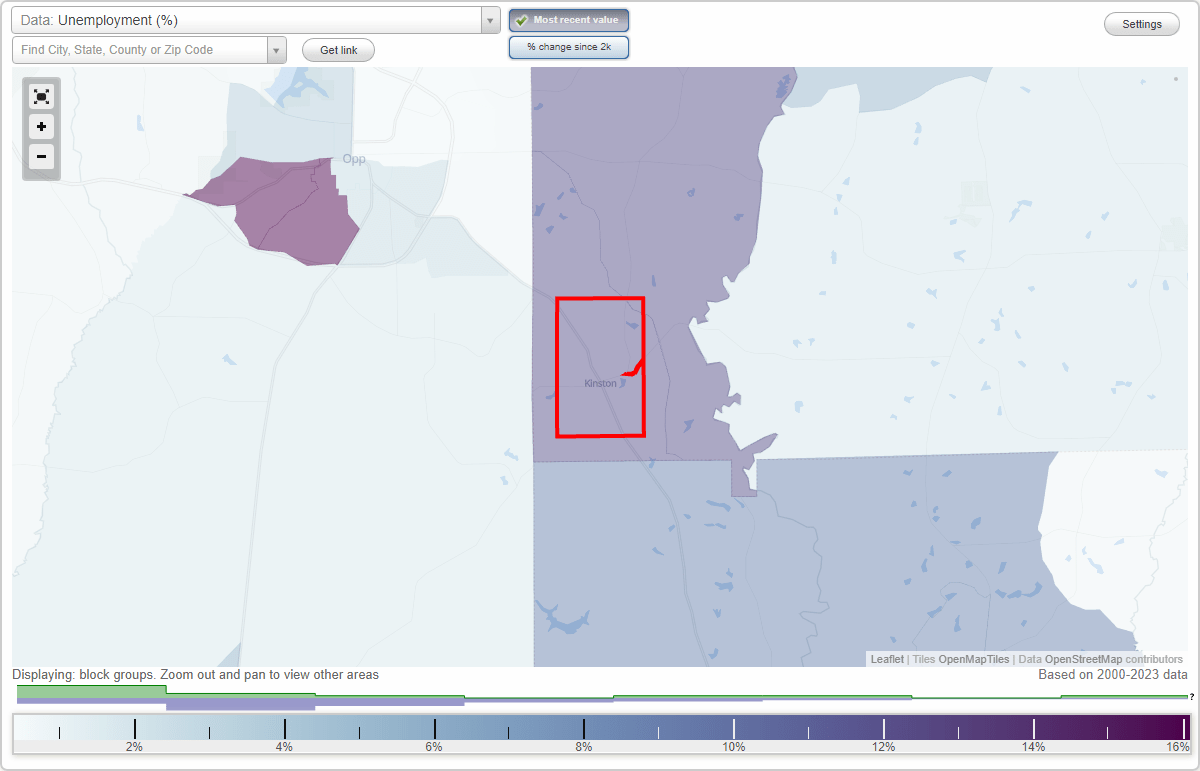
Task: Click the Find City, State, County input field
Action: tap(140, 50)
